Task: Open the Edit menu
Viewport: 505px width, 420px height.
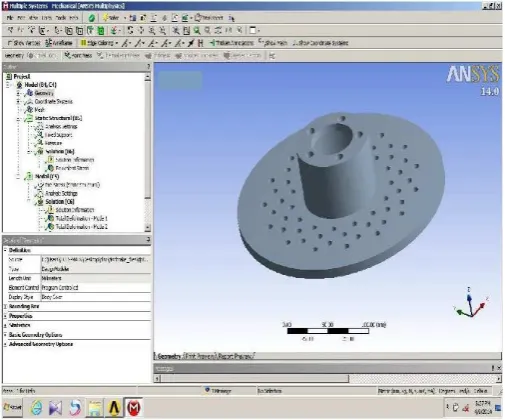Action: pos(21,18)
